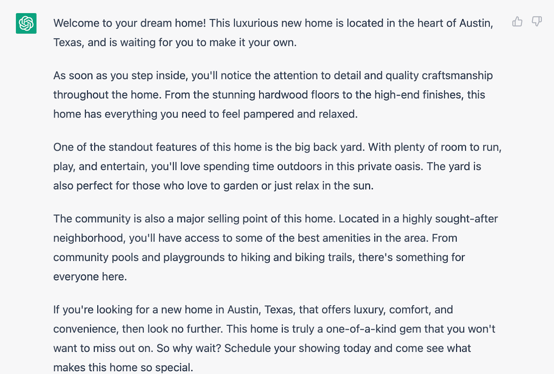Click the paragraph about the big back yard
Viewport: 554px width, 374px height.
(x=277, y=166)
